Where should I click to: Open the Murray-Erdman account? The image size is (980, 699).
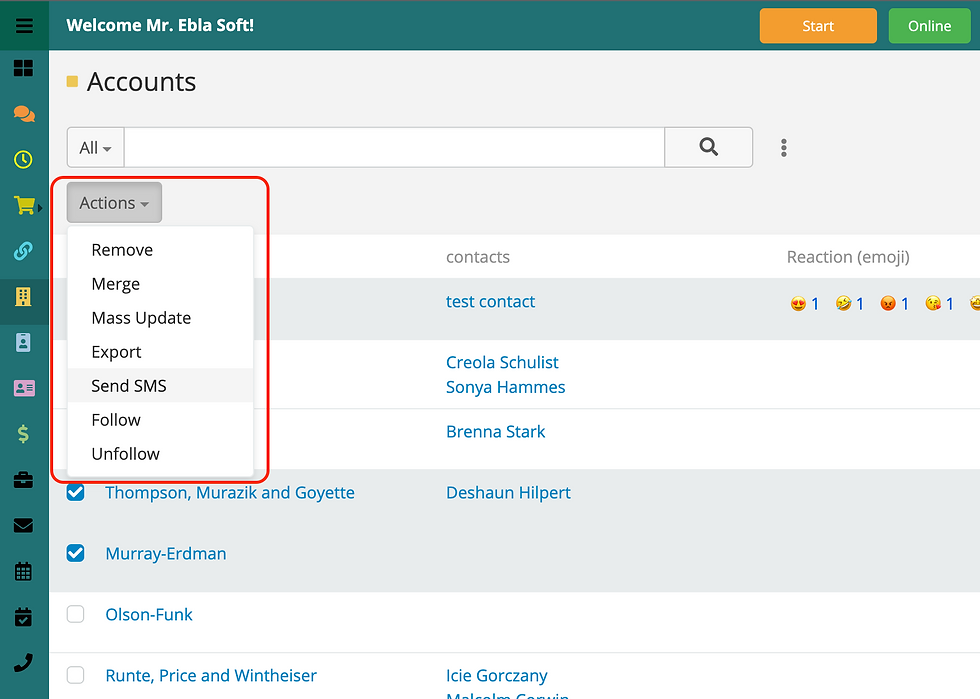(166, 553)
